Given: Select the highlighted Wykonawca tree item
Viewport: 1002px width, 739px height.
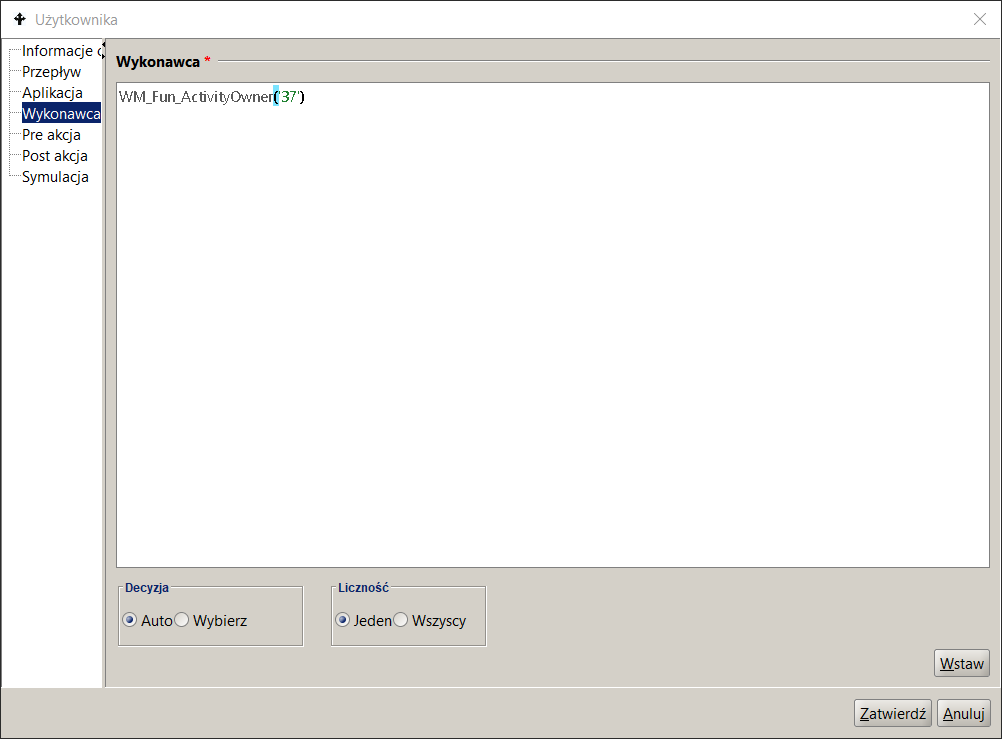Looking at the screenshot, I should click(x=60, y=114).
